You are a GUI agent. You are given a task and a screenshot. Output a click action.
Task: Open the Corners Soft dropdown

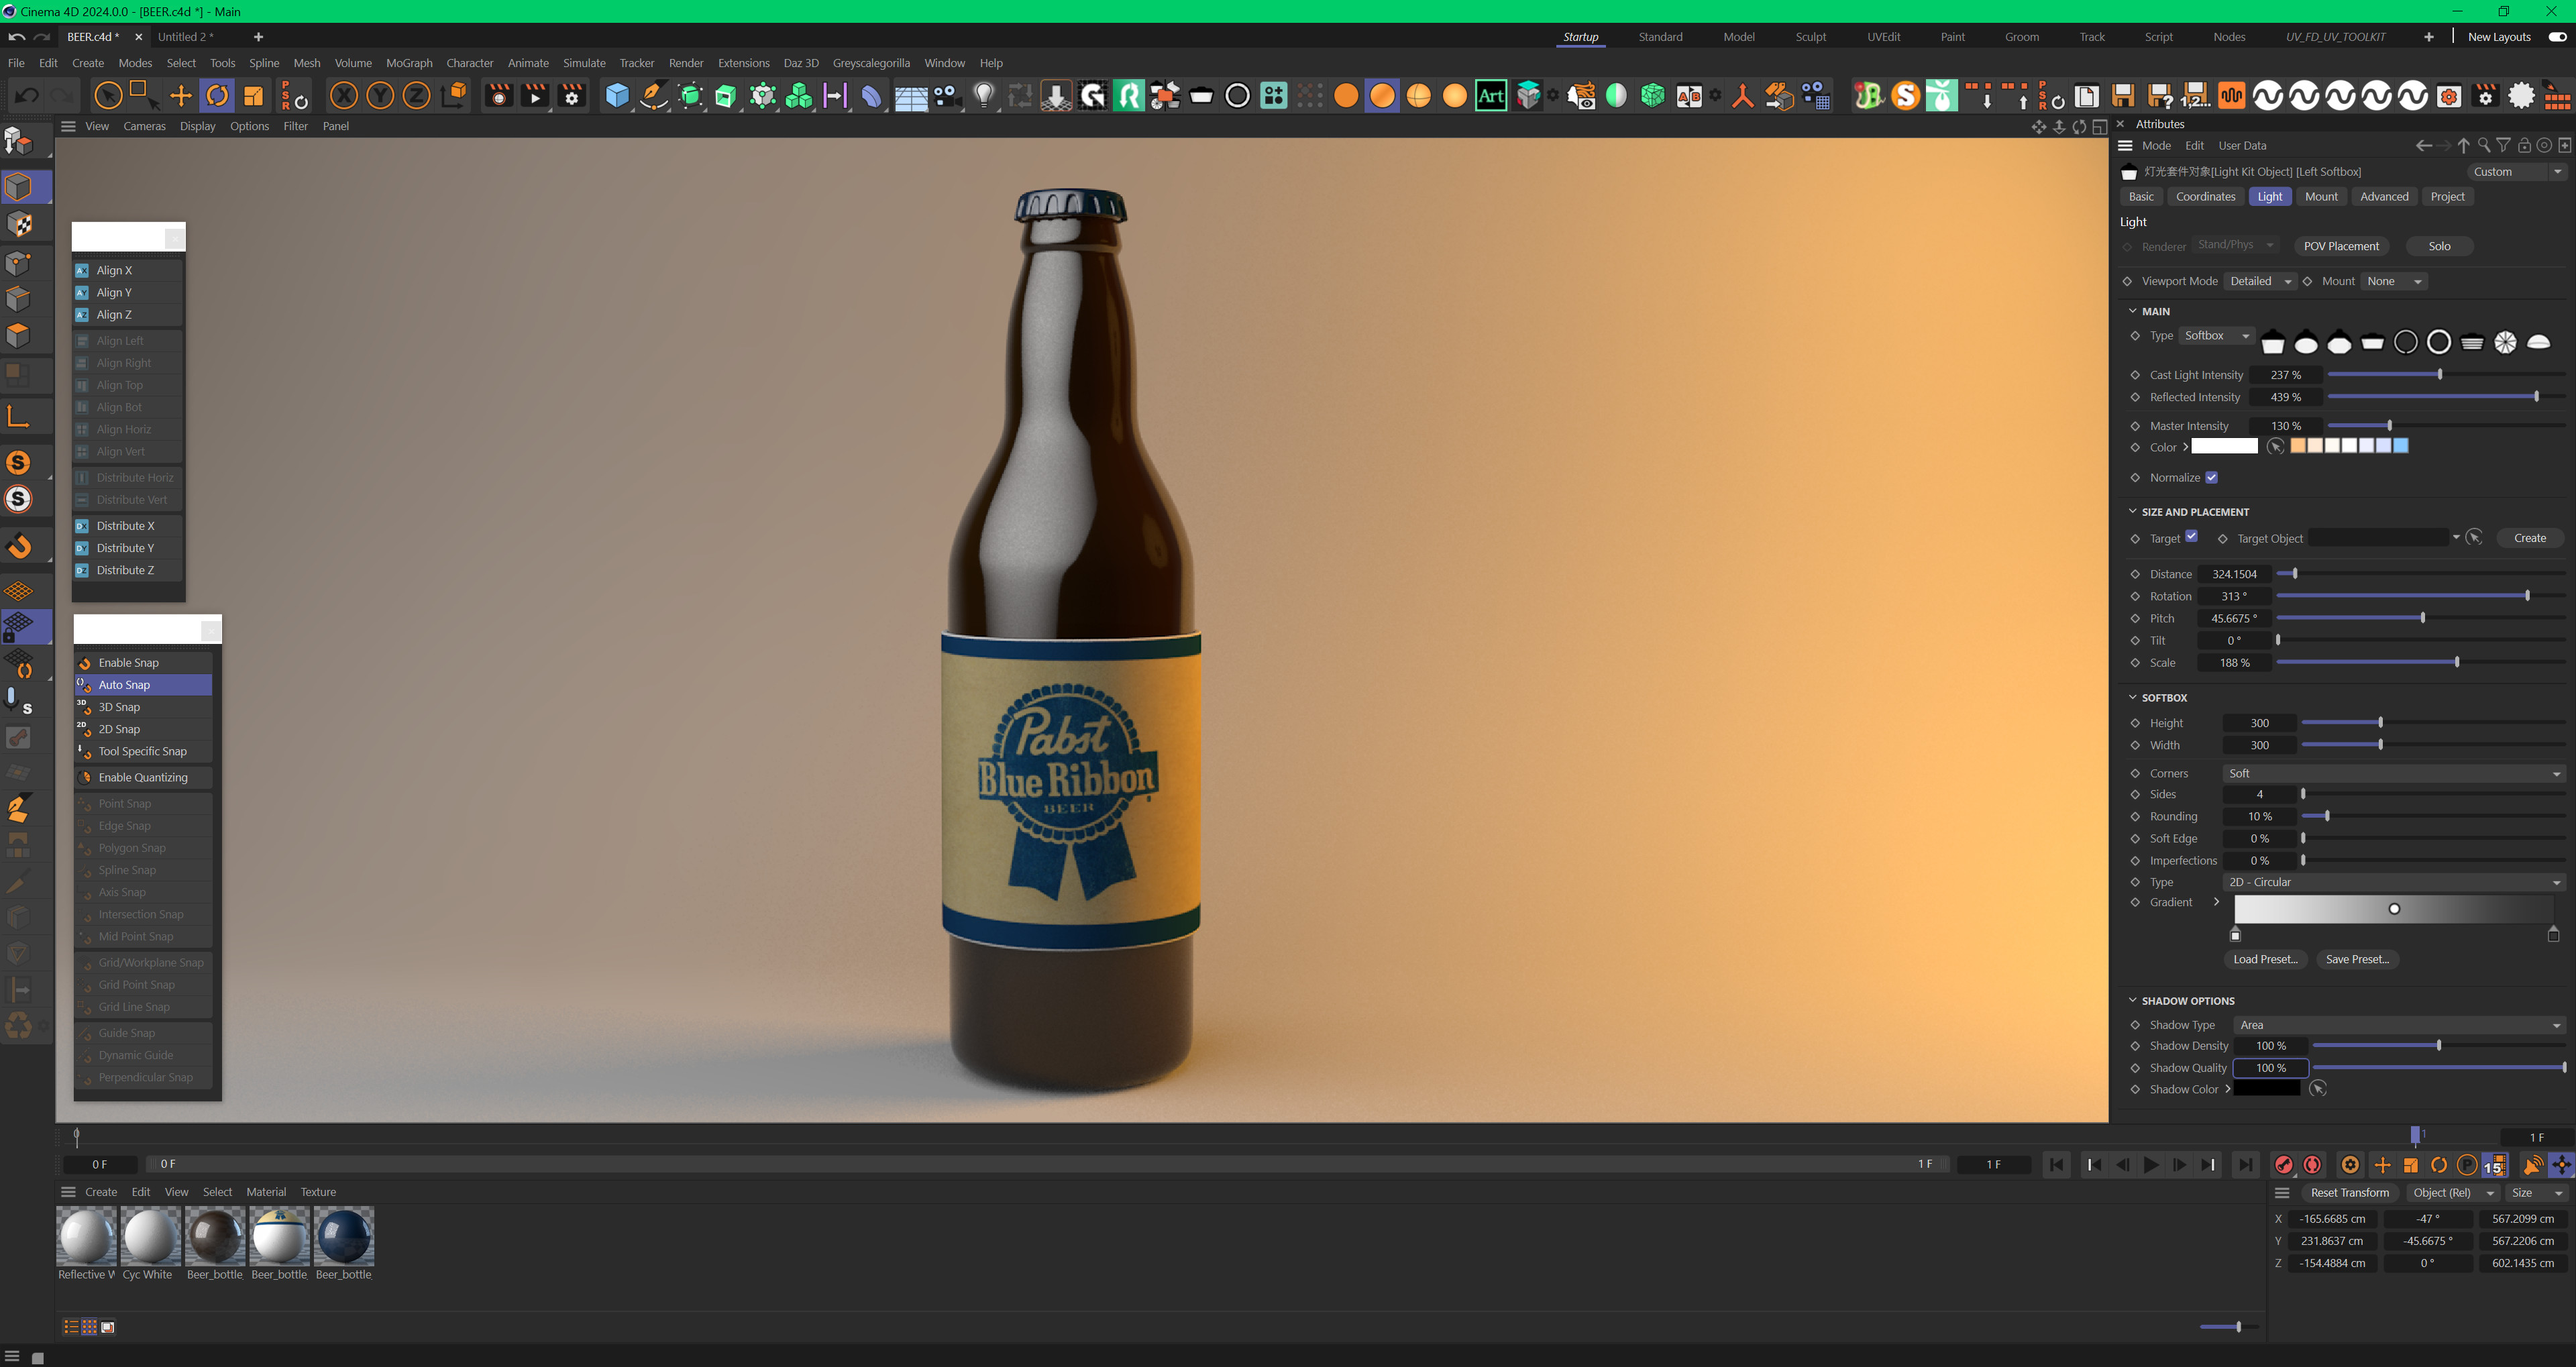2394,773
